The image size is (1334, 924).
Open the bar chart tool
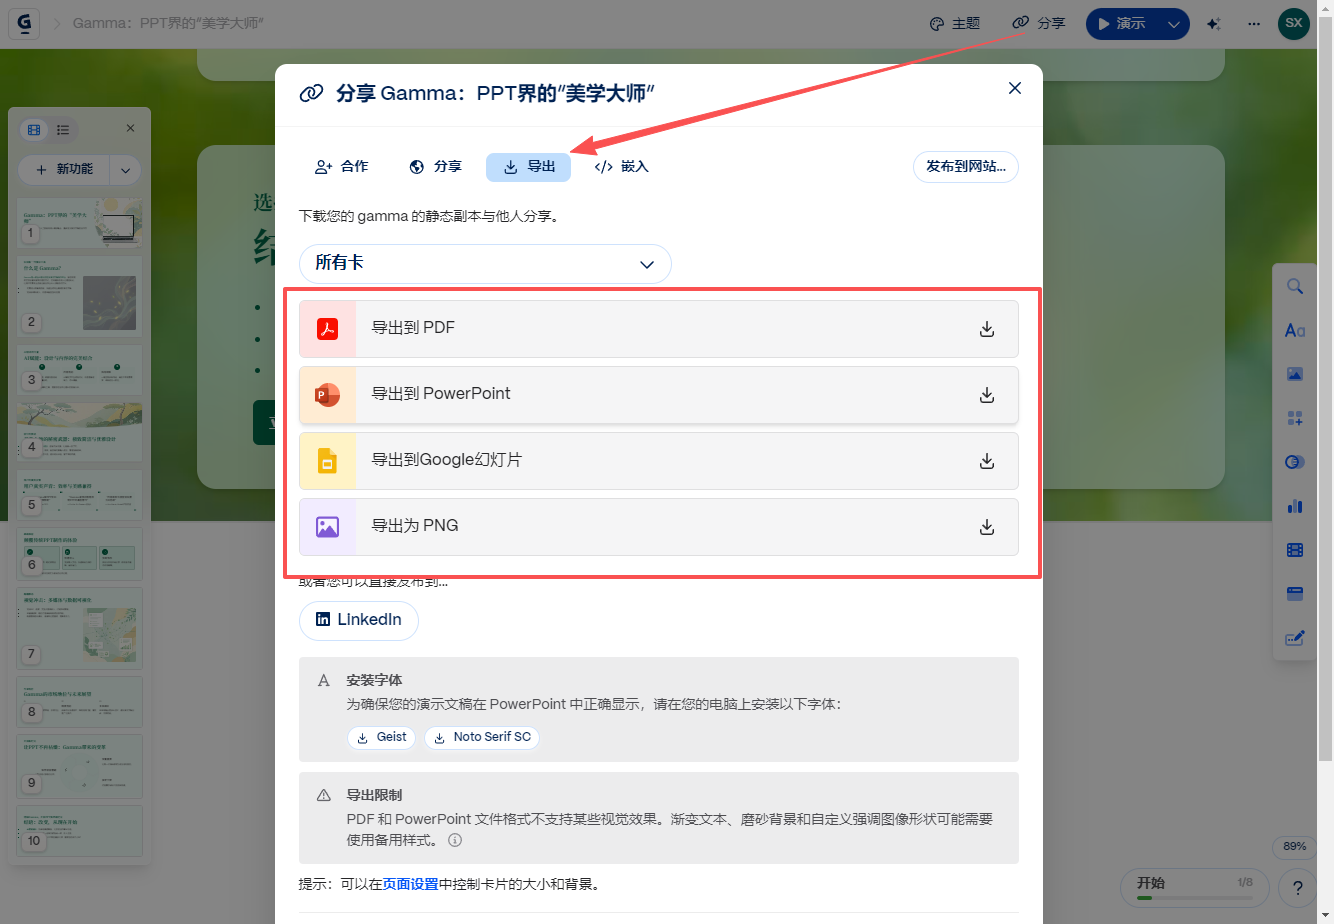(x=1295, y=507)
